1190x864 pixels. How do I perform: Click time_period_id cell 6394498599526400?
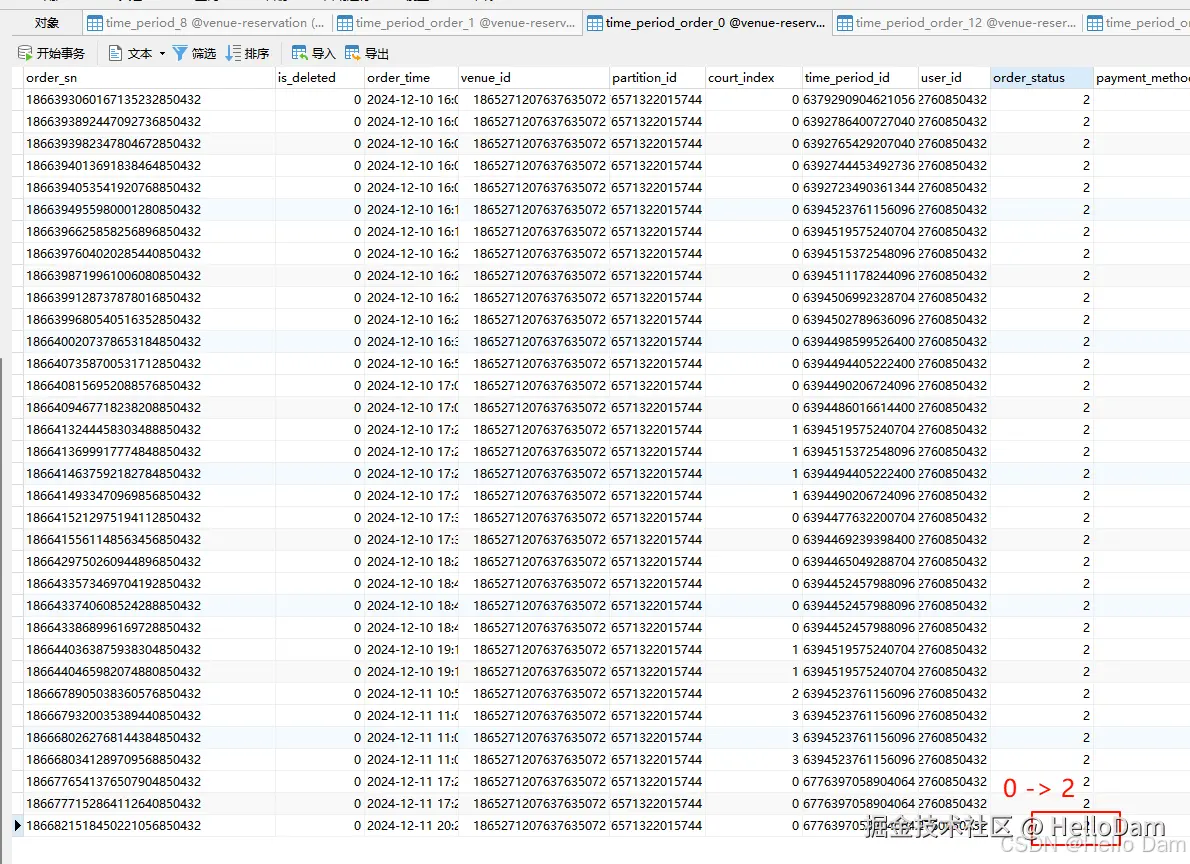click(859, 342)
